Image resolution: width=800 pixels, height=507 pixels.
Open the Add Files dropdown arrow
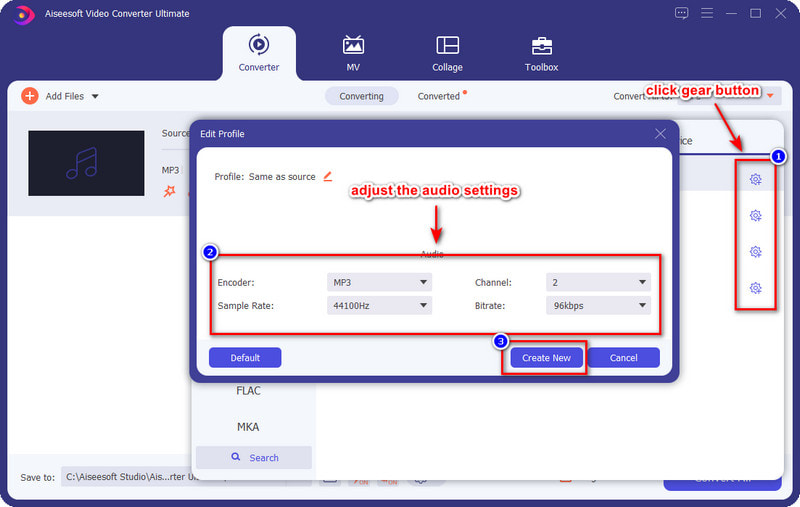[95, 96]
